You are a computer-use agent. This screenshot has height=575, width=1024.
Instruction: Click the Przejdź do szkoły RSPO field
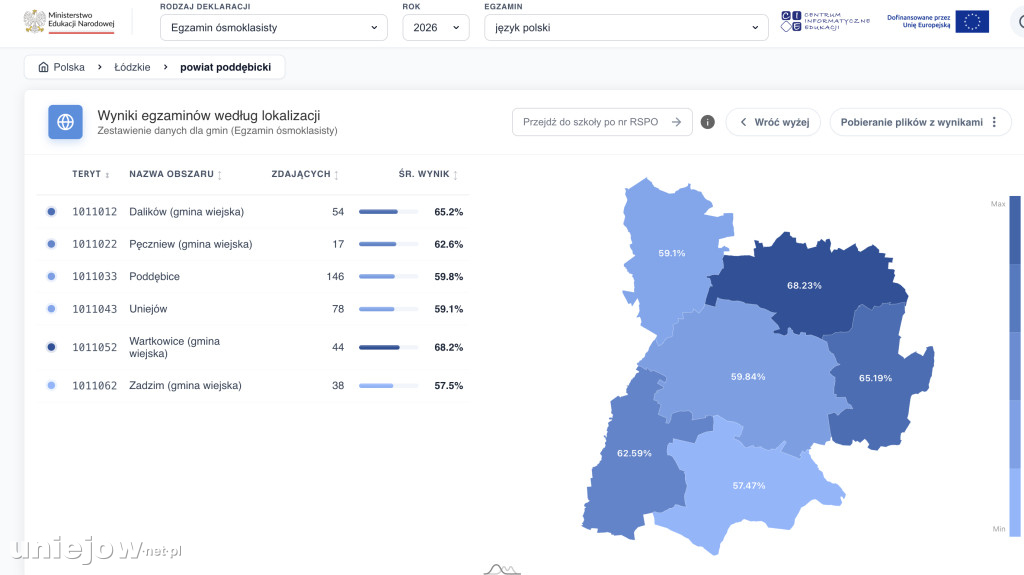[x=602, y=122]
